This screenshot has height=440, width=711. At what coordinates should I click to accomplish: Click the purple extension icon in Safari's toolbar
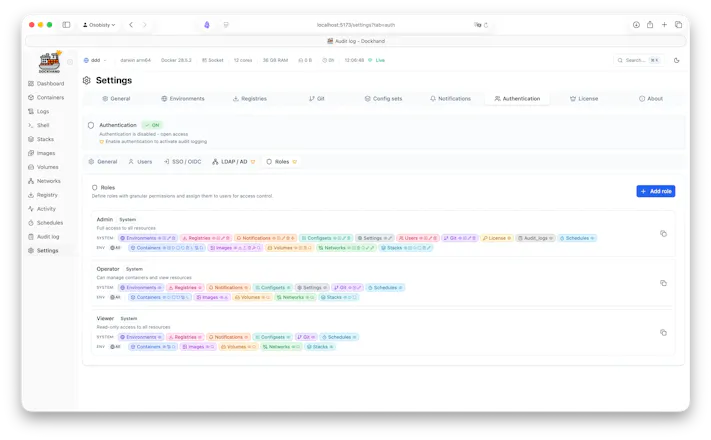coord(207,25)
